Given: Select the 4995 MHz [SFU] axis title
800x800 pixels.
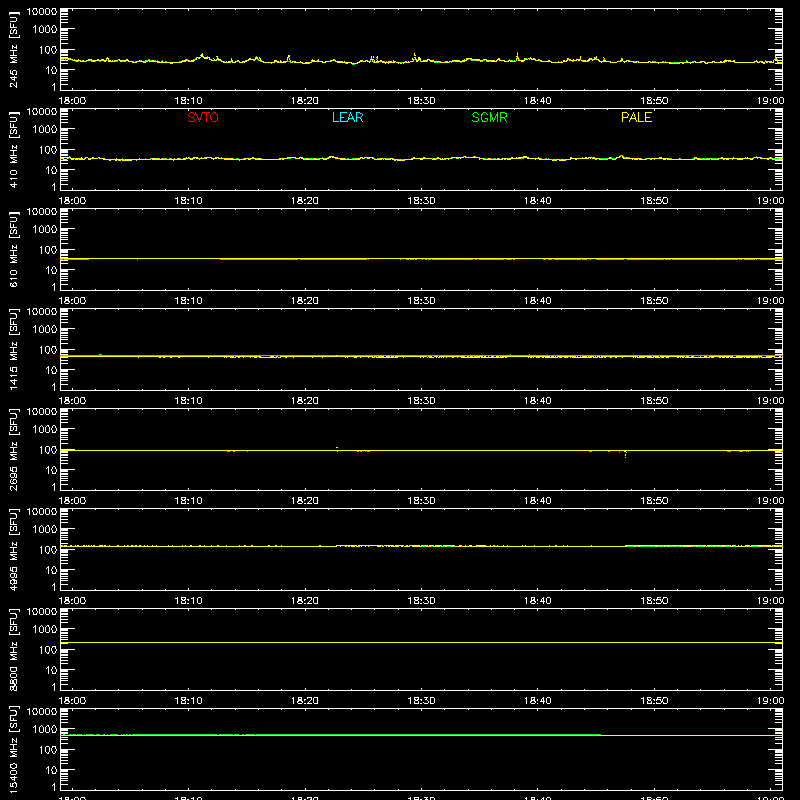Looking at the screenshot, I should pyautogui.click(x=14, y=549).
